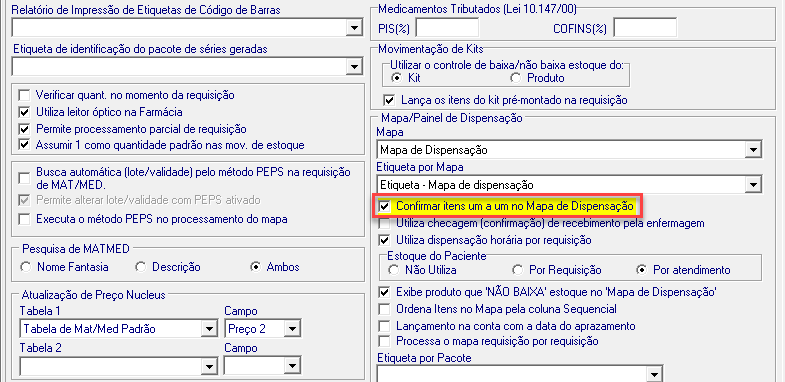Open Relatório de Impressão de Etiquetas dropdown
The image size is (785, 382).
(x=354, y=28)
